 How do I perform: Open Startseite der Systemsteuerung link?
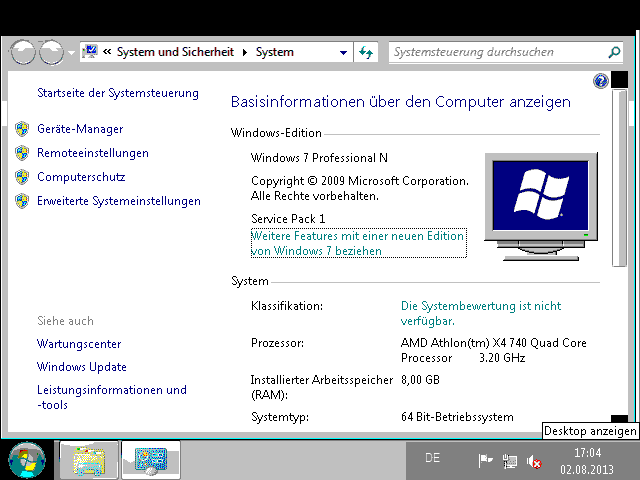click(x=118, y=93)
